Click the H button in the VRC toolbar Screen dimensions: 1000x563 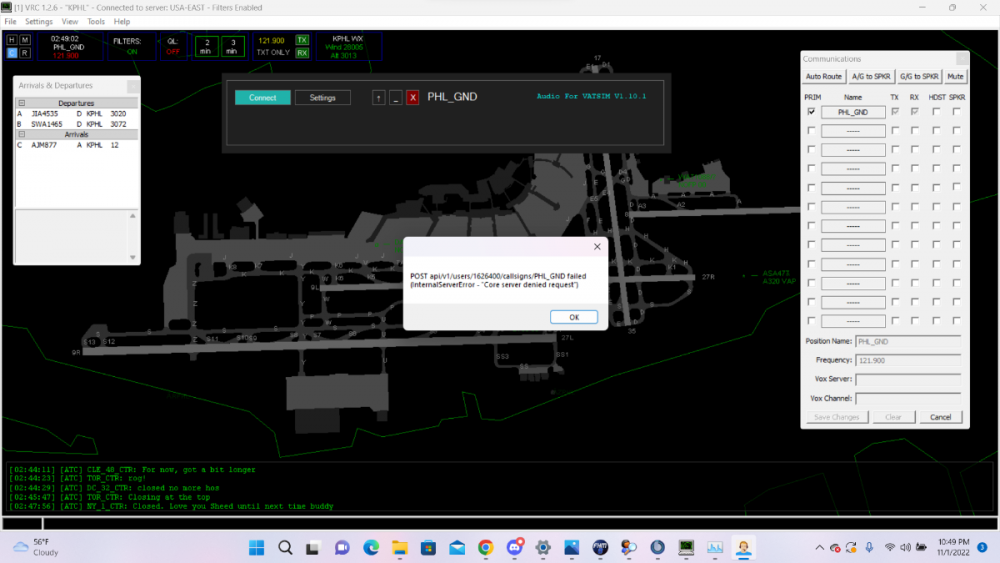(x=12, y=40)
